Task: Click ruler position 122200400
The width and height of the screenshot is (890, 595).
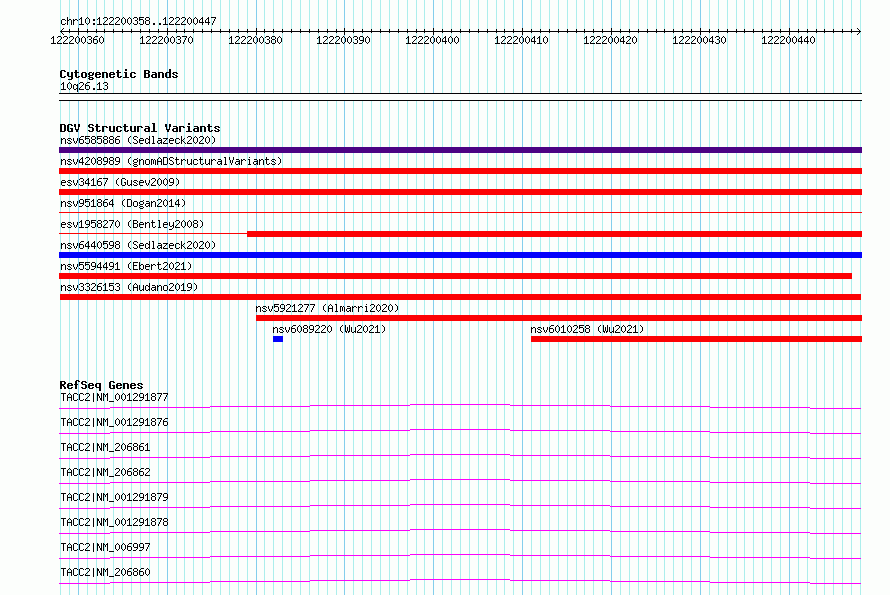Action: pyautogui.click(x=433, y=40)
